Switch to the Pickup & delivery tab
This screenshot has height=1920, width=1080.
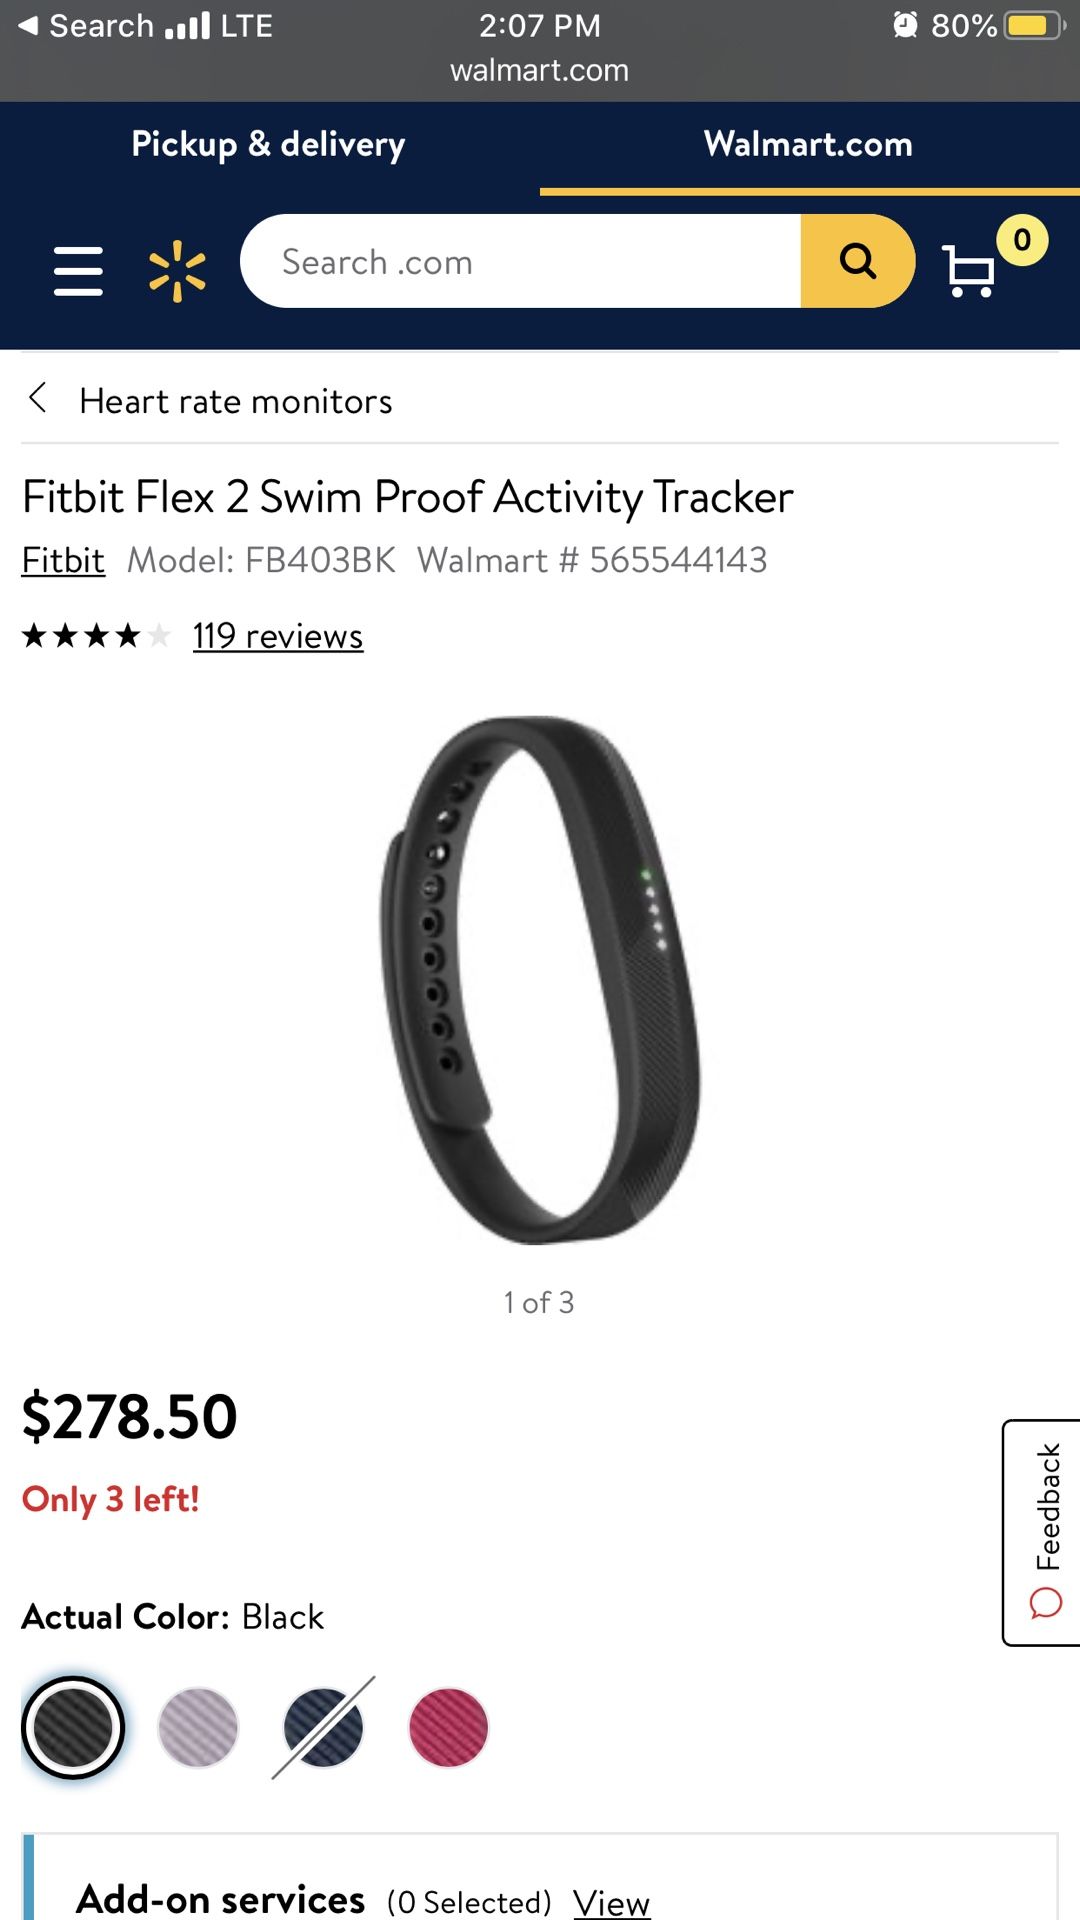pyautogui.click(x=268, y=145)
